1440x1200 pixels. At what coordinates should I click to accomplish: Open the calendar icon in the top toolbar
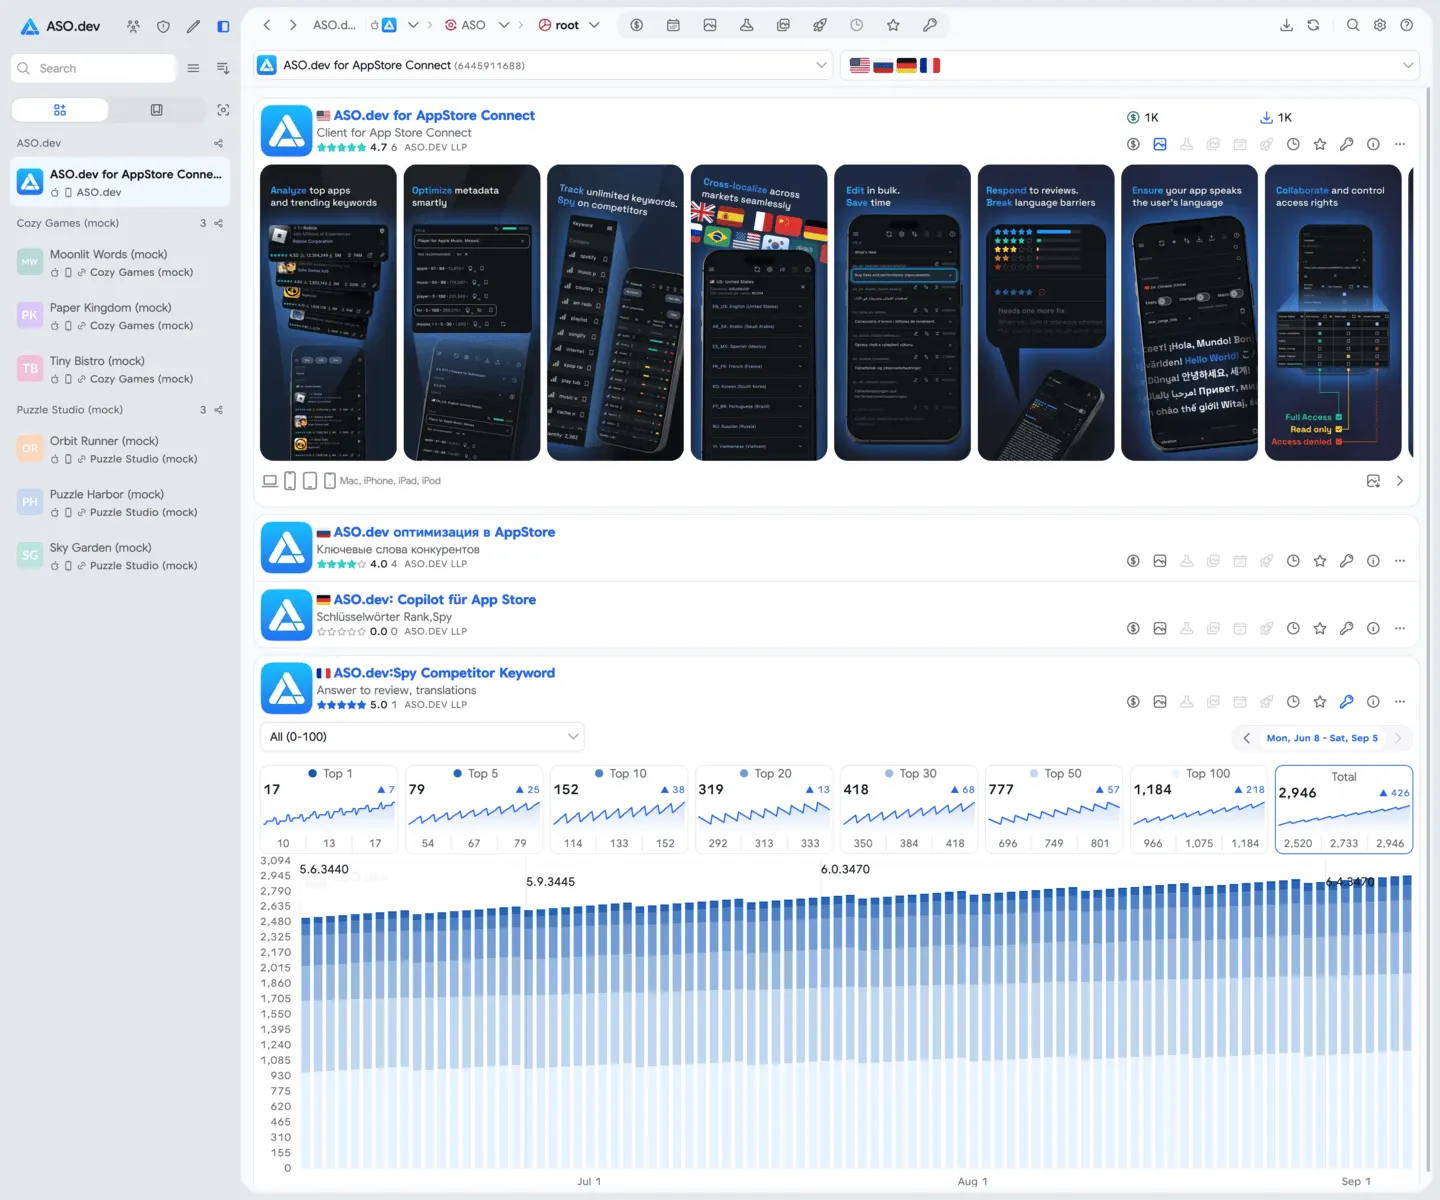coord(673,25)
